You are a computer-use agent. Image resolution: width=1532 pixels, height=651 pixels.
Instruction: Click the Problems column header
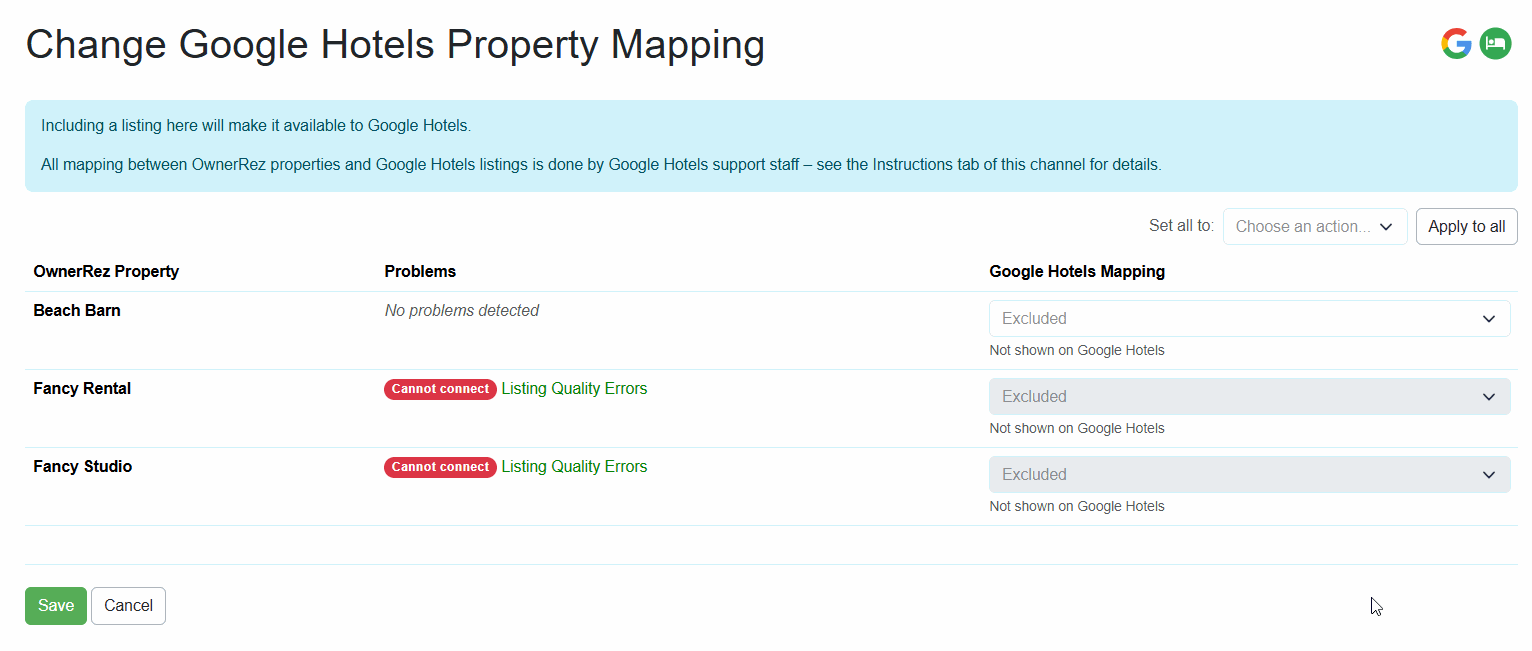point(420,271)
